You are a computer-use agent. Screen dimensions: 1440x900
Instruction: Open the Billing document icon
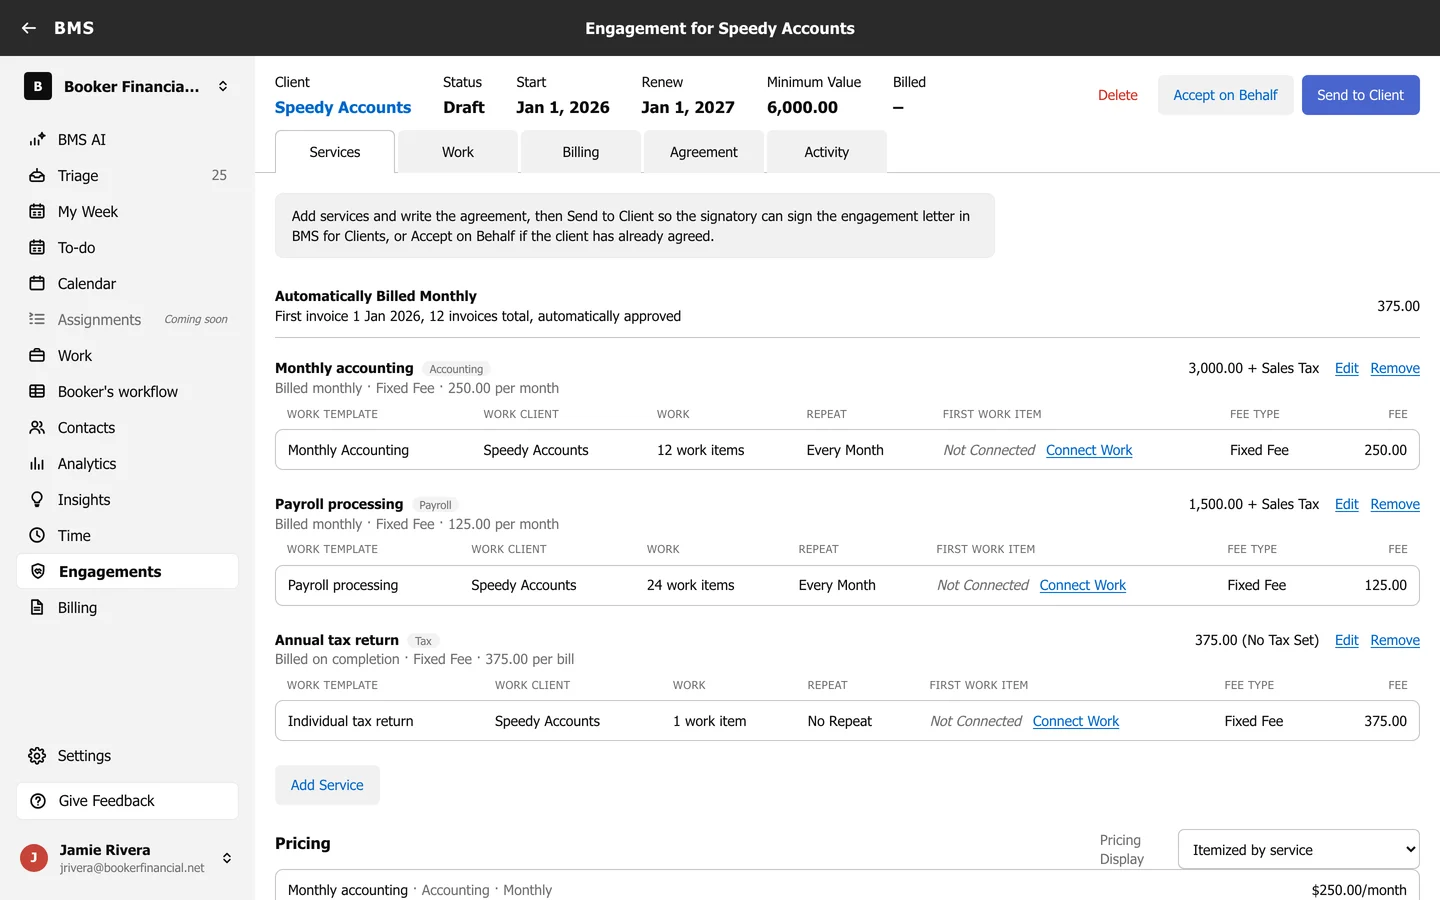(37, 608)
